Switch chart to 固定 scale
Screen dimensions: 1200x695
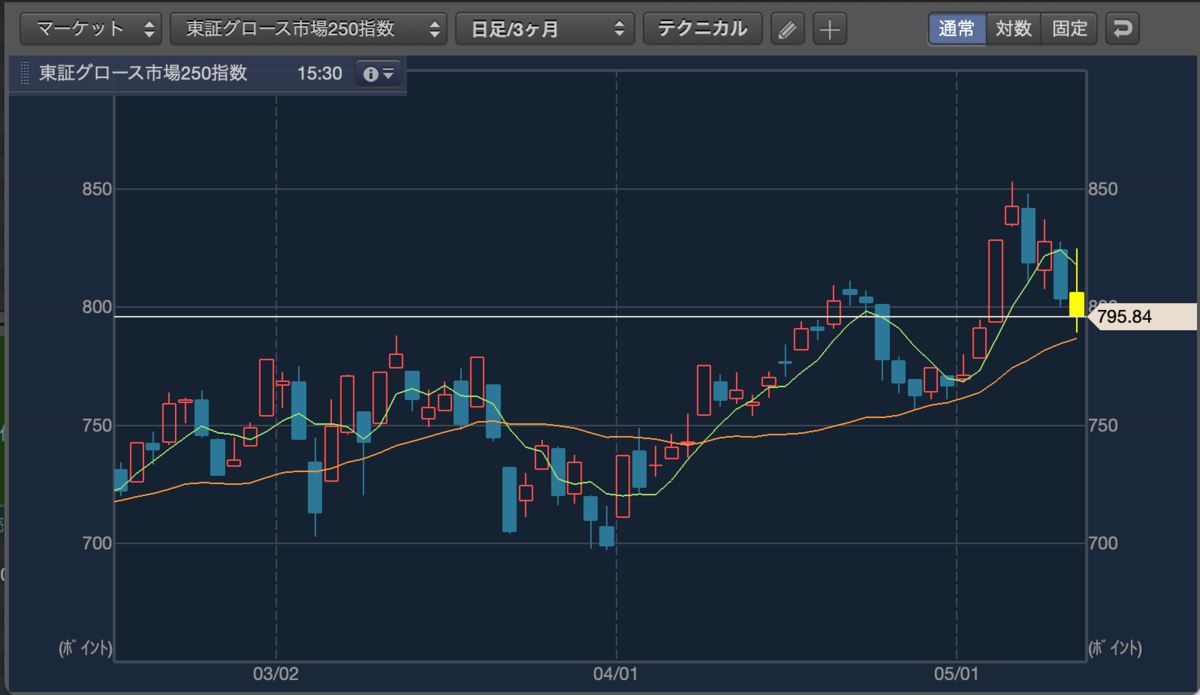[1069, 28]
